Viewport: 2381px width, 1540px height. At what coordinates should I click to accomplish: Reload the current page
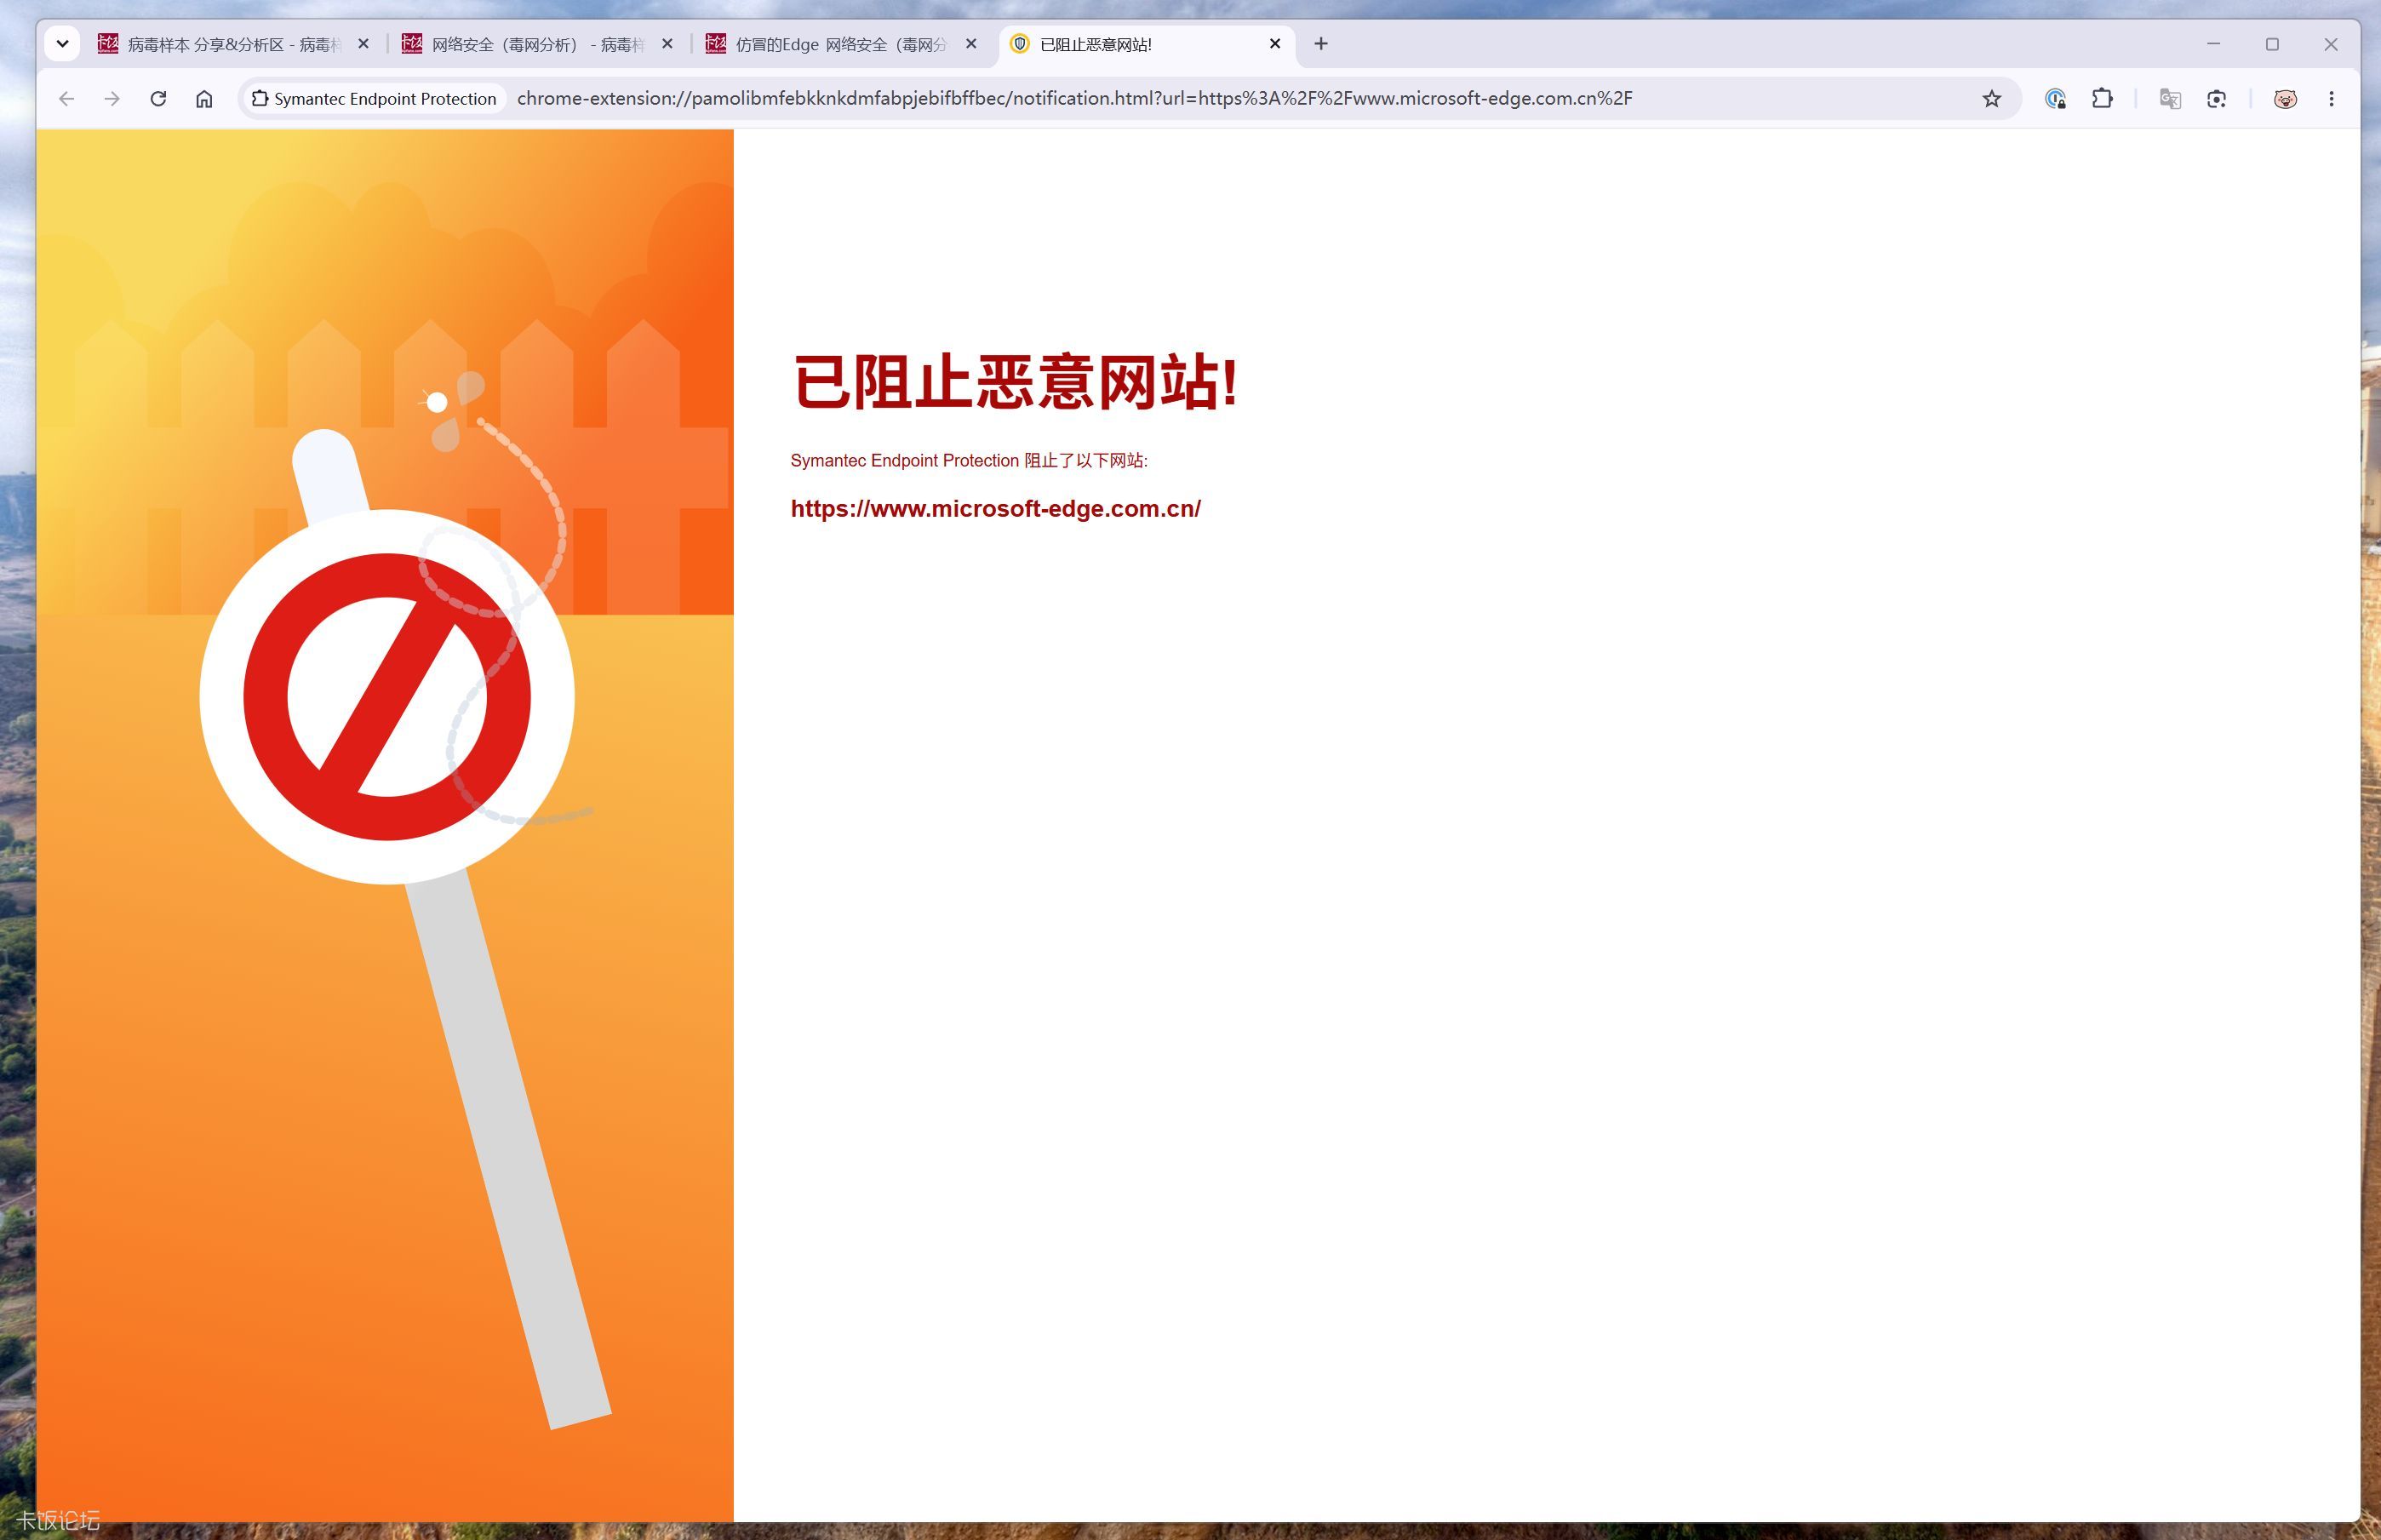click(x=158, y=99)
